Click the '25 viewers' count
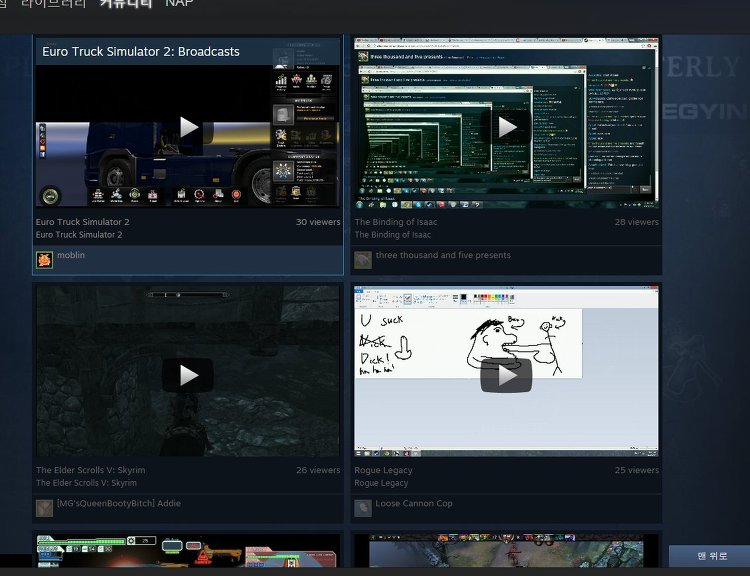750x576 pixels. pos(637,470)
